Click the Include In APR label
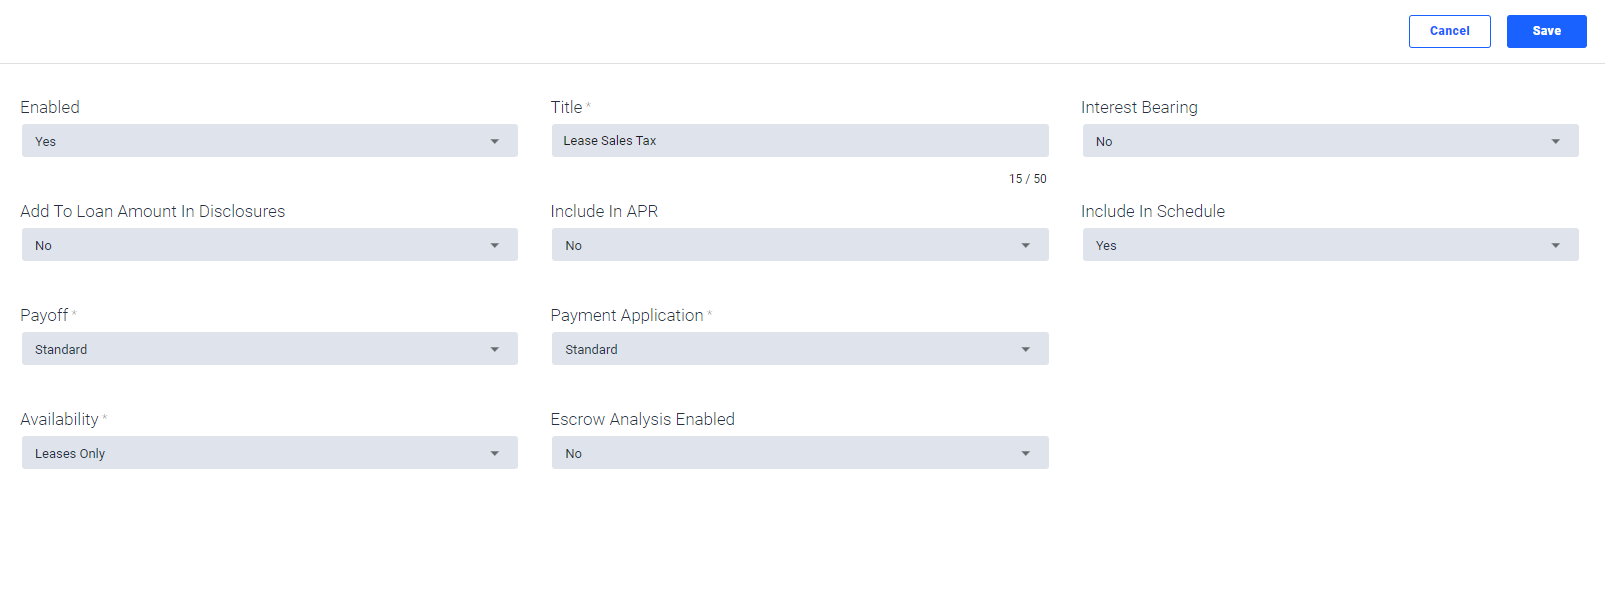The width and height of the screenshot is (1605, 610). 604,211
